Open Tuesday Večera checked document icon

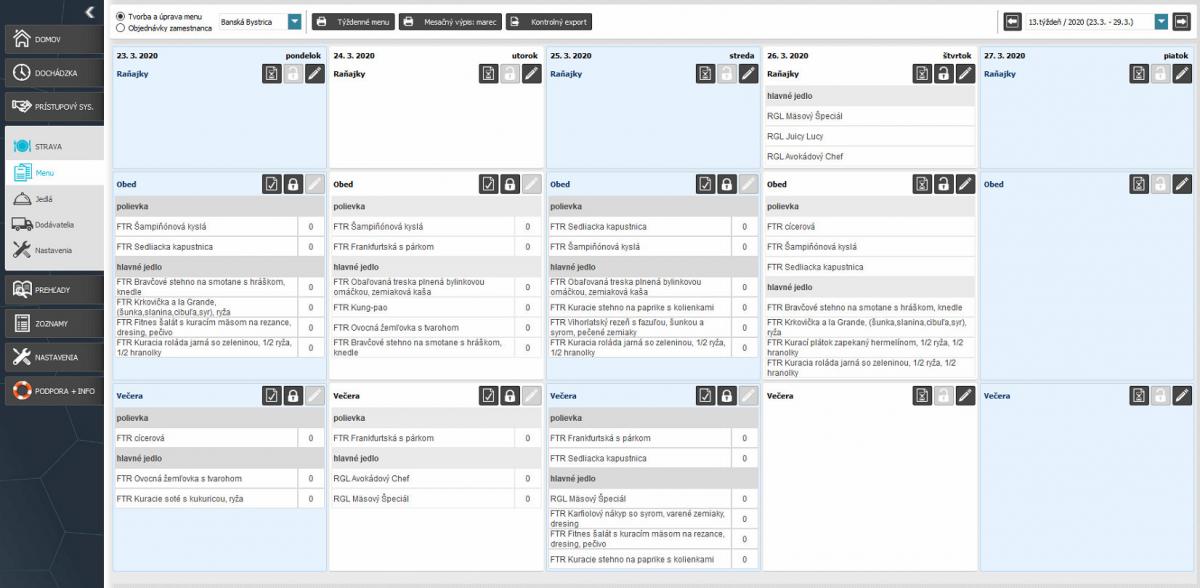pyautogui.click(x=490, y=396)
